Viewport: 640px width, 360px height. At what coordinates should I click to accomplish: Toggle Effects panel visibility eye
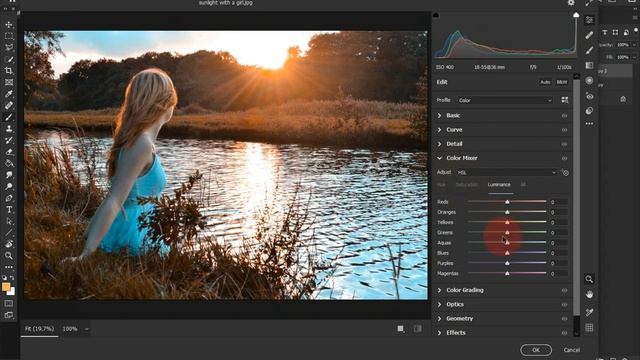tap(564, 333)
